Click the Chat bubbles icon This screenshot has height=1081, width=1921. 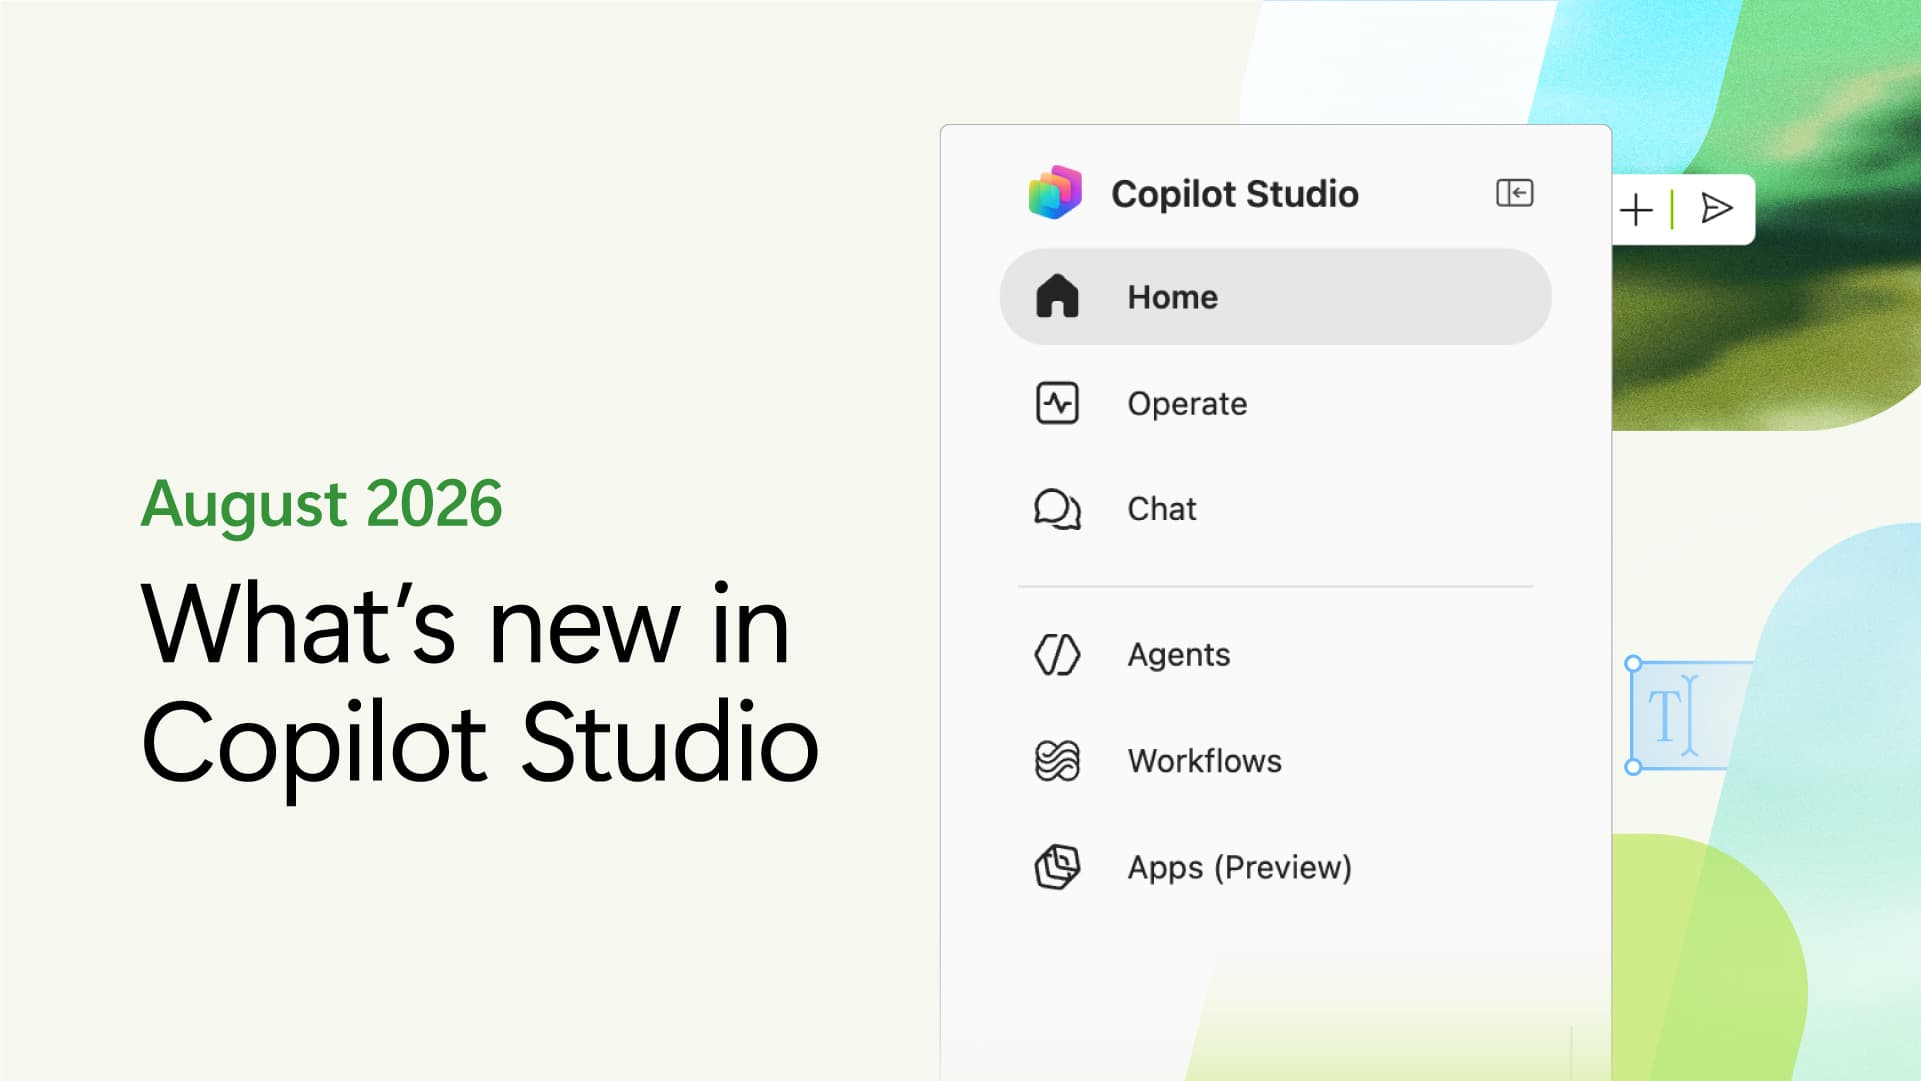pos(1057,509)
